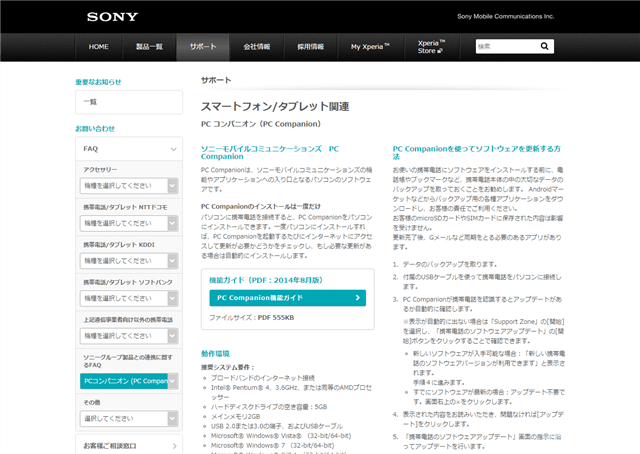Open the ソフトバンク model dropdown
Image resolution: width=640 pixels, height=454 pixels.
(129, 298)
